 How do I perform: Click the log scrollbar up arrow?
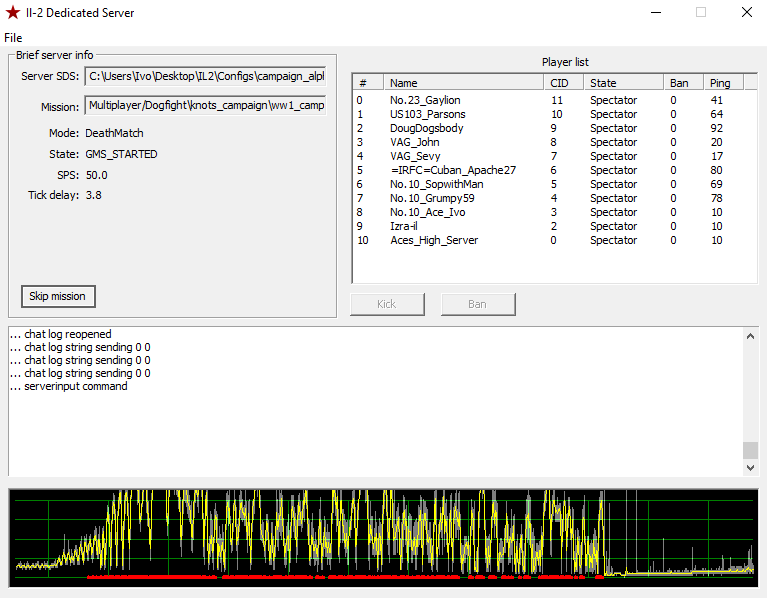(x=750, y=335)
